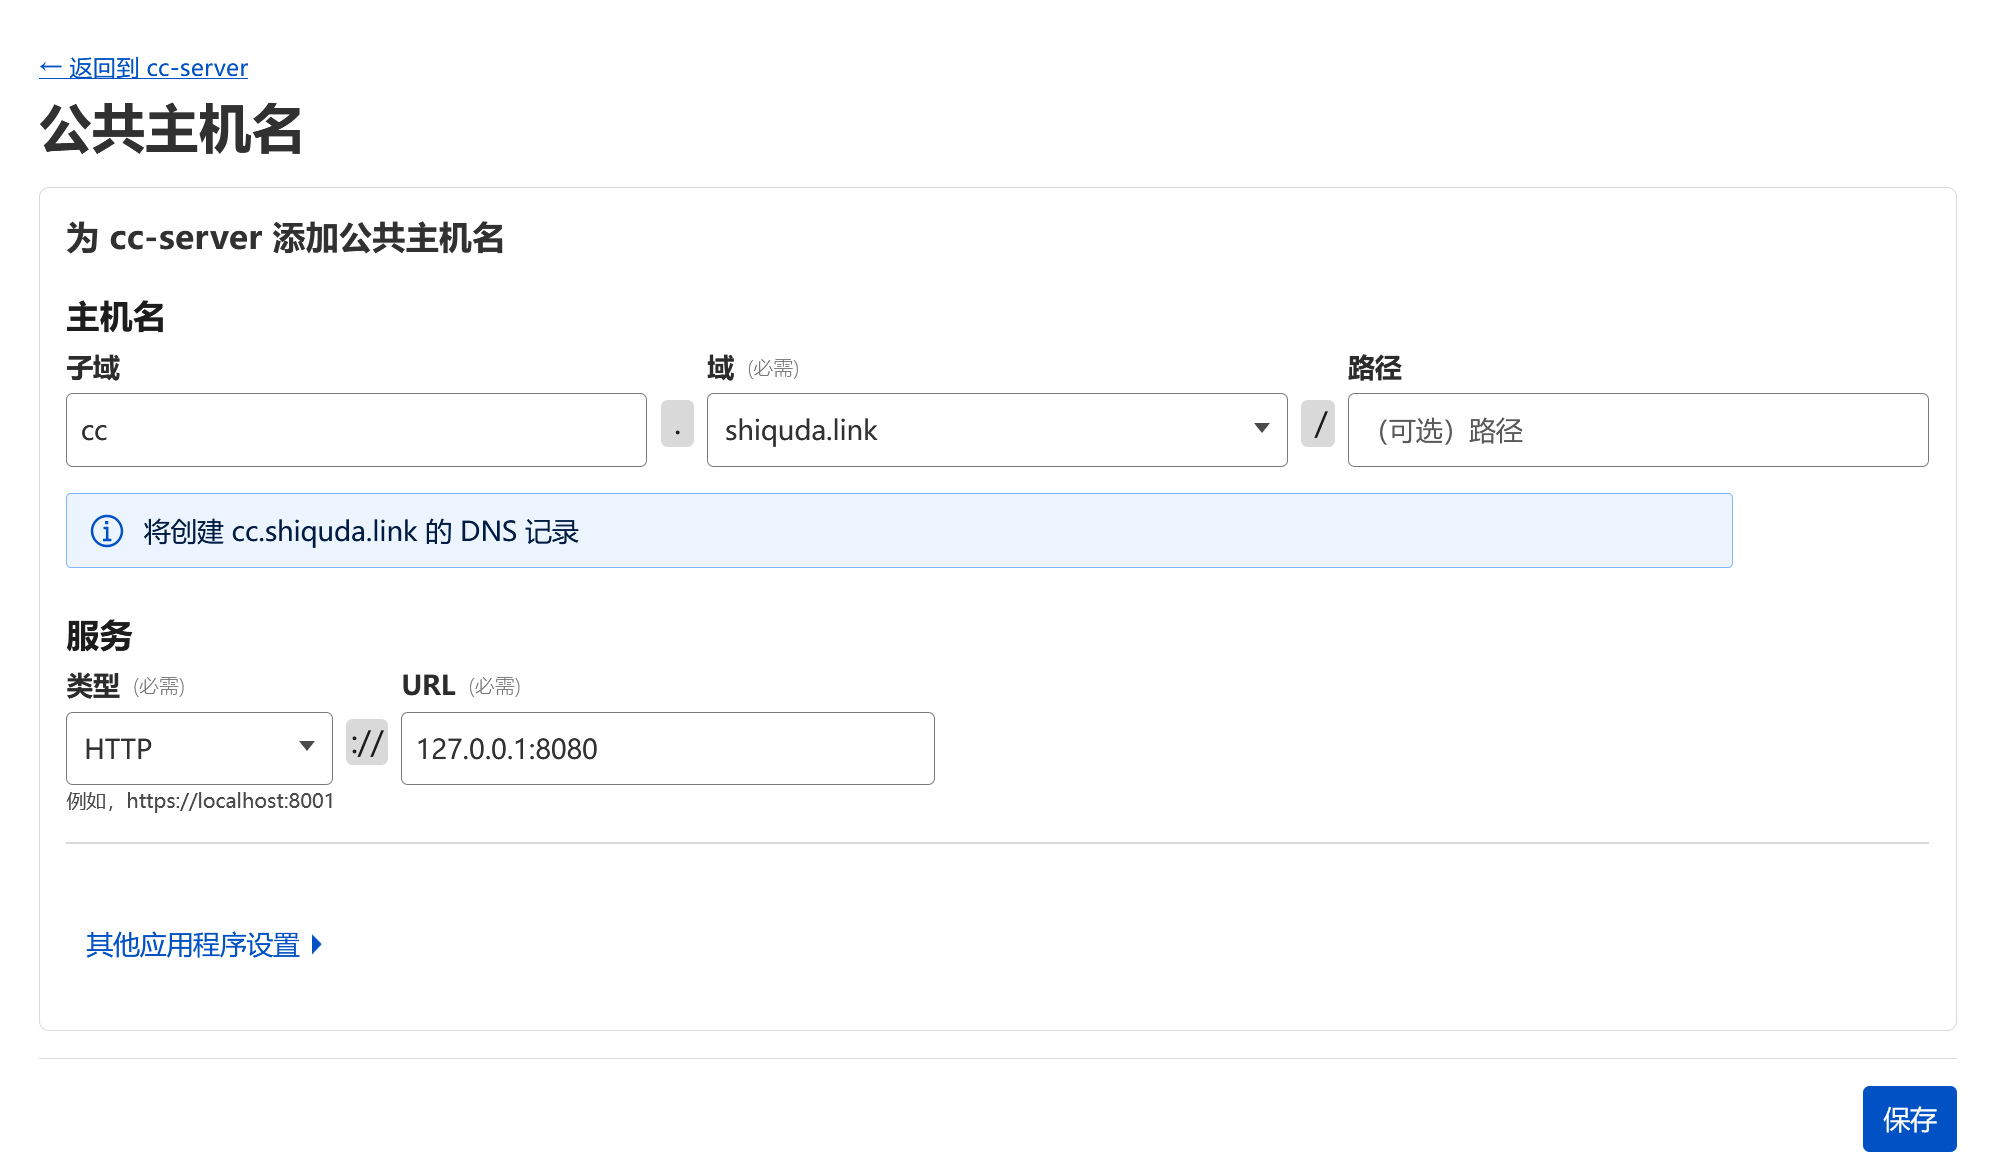The width and height of the screenshot is (1993, 1176).
Task: Click the domain dropdown caret arrow
Action: tap(1262, 429)
